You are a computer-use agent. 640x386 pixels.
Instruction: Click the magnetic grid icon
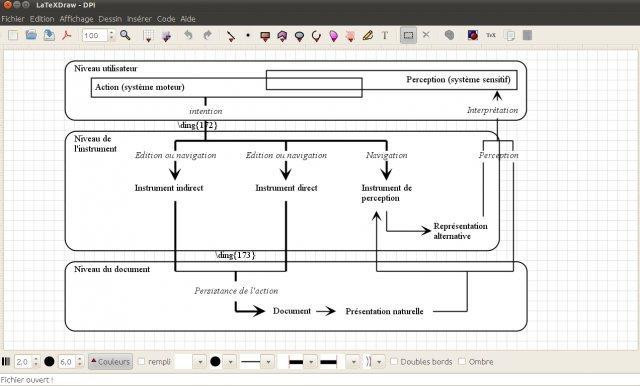[x=166, y=36]
